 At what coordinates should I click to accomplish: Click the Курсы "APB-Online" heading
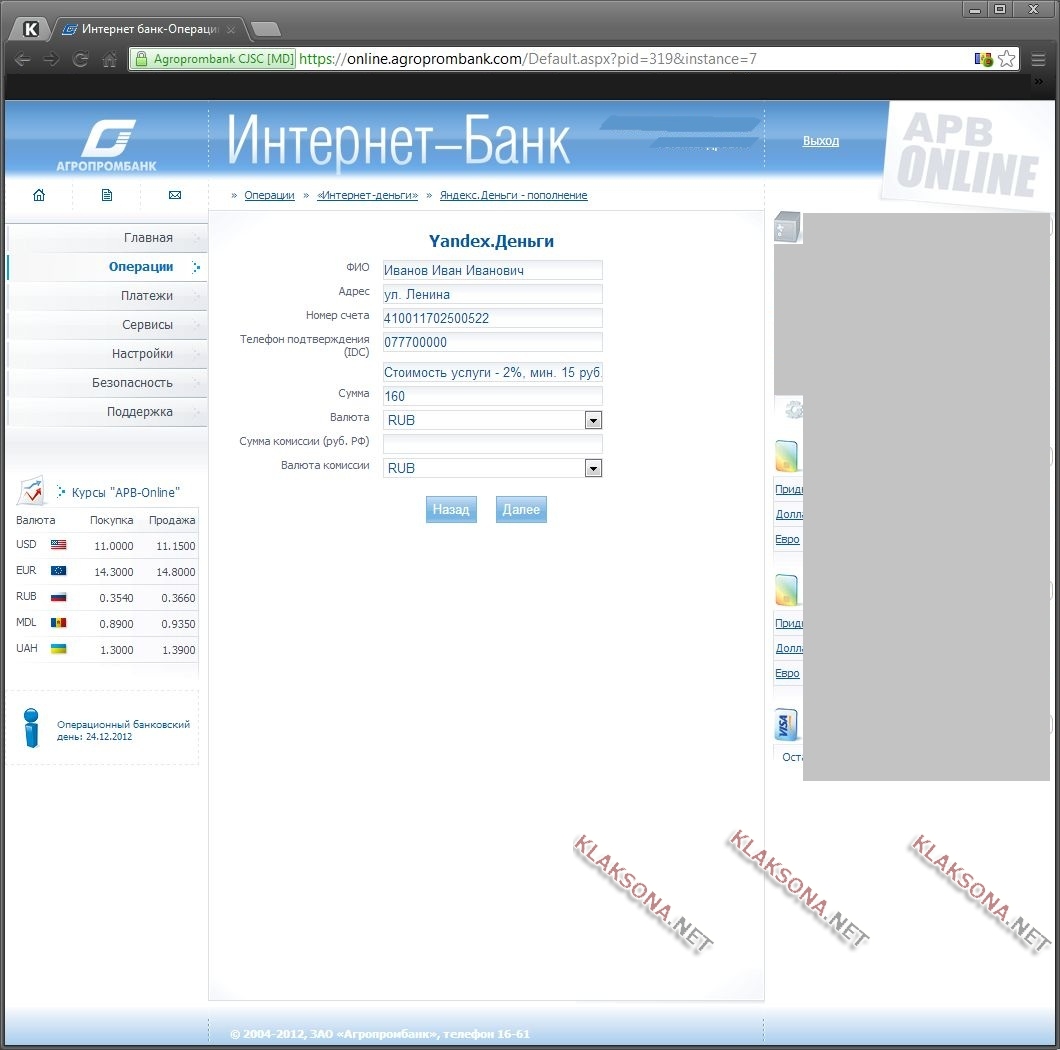tap(126, 493)
